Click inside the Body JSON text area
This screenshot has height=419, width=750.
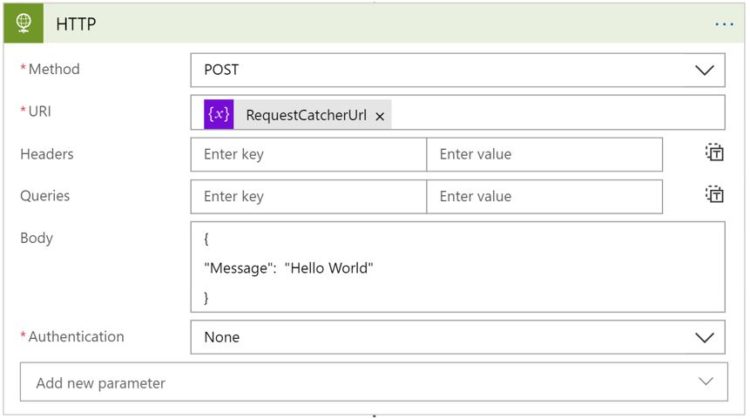pyautogui.click(x=458, y=267)
